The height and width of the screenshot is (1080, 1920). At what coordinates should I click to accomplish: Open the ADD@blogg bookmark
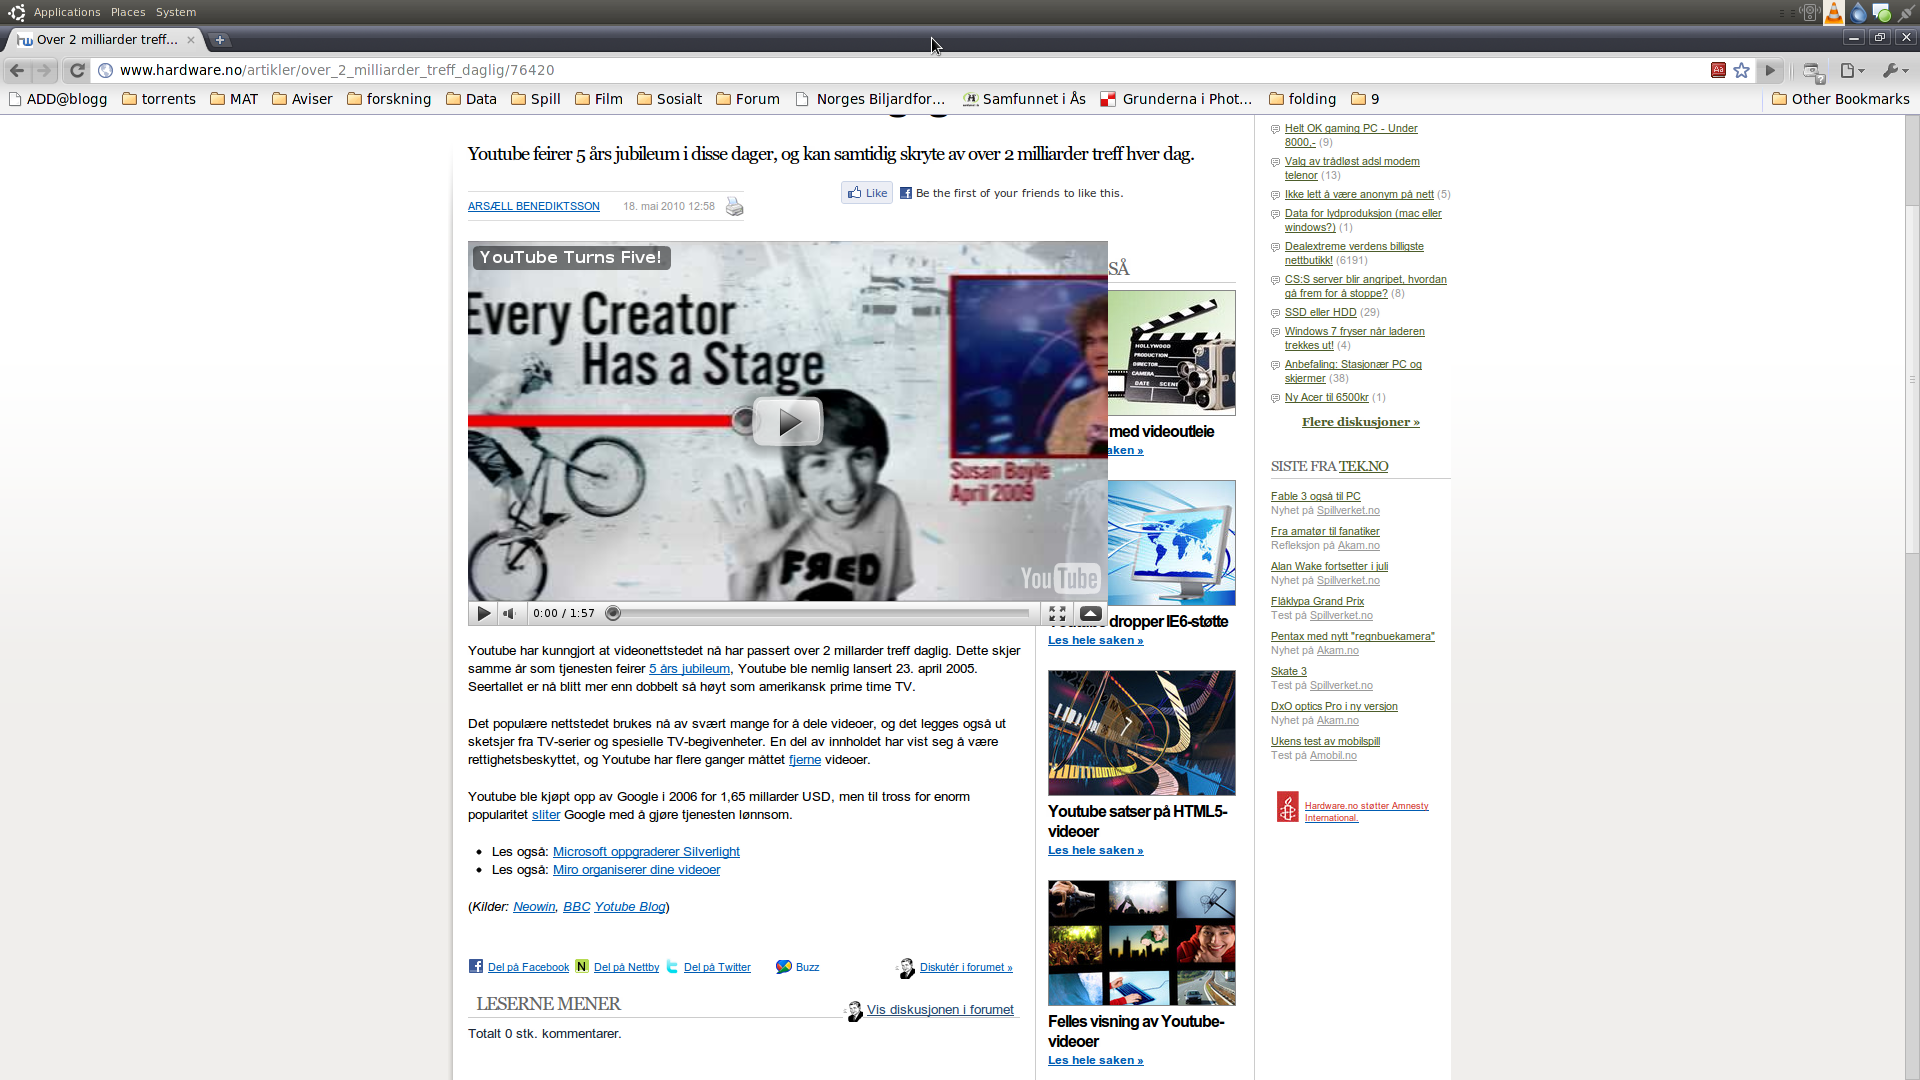pyautogui.click(x=57, y=99)
